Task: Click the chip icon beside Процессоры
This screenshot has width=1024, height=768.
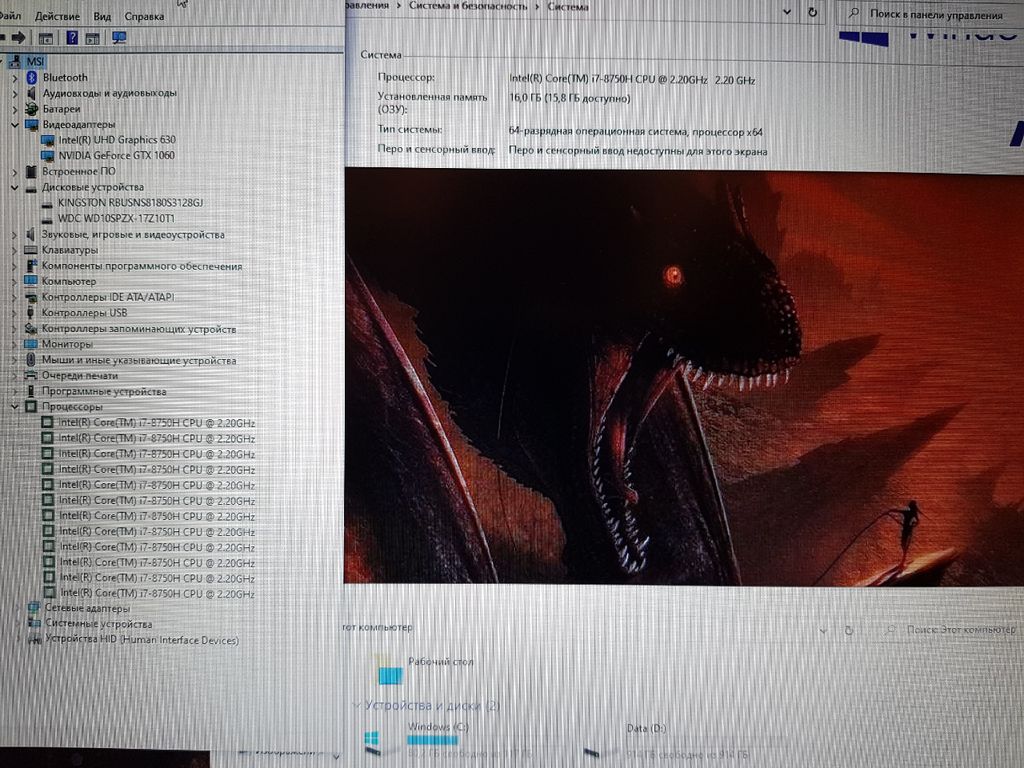Action: [31, 407]
